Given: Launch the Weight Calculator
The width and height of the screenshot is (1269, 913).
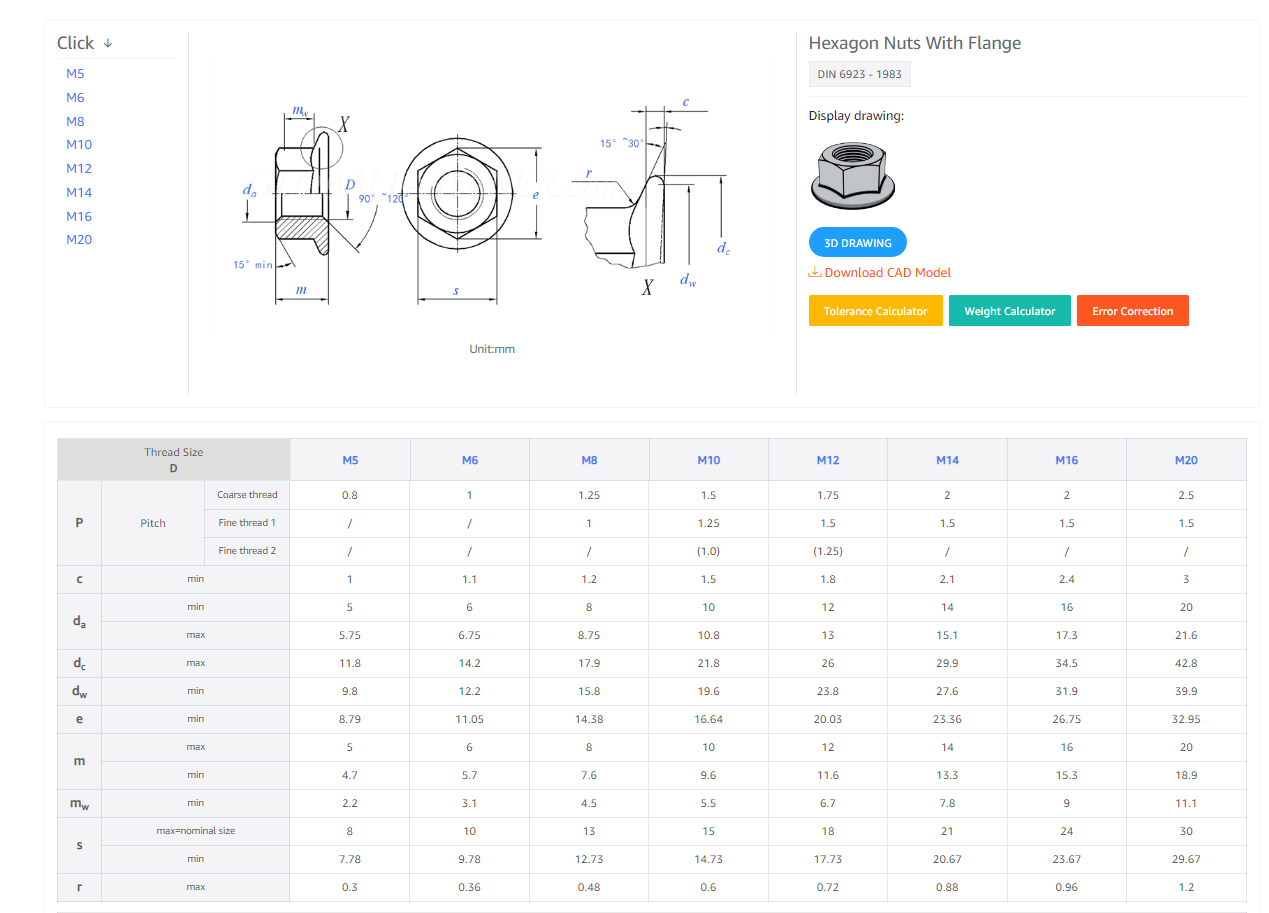Looking at the screenshot, I should point(1009,311).
